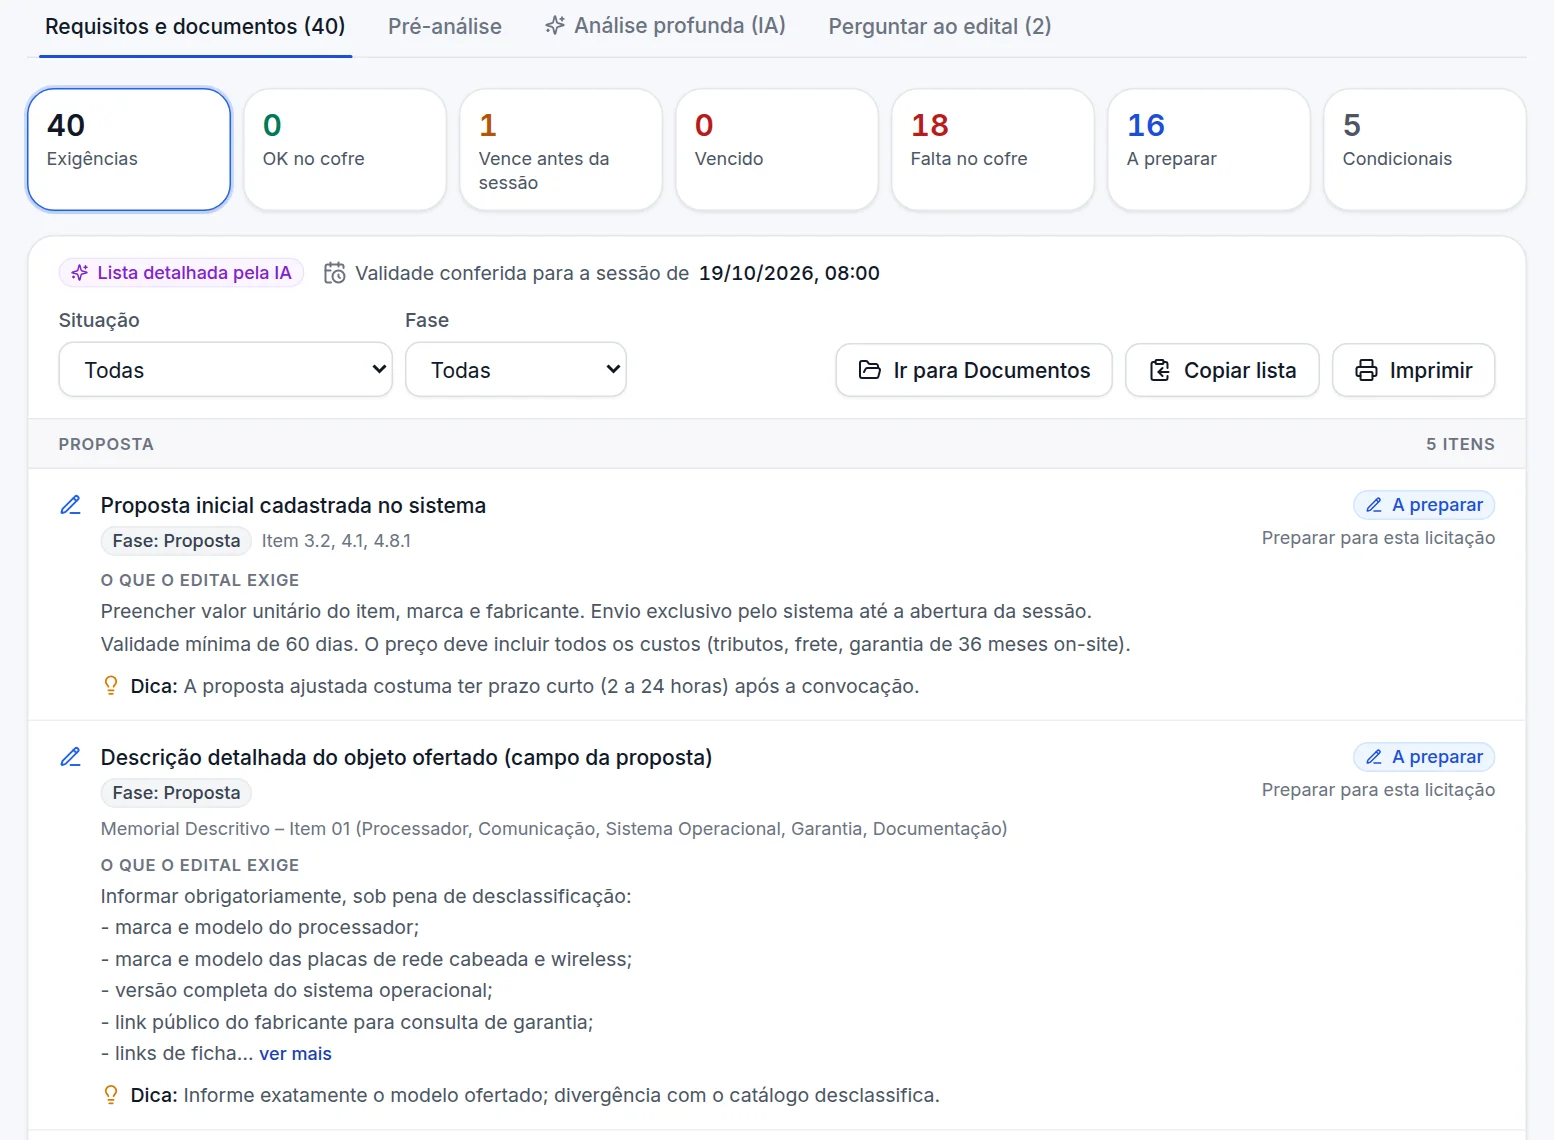Open the Análise profunda (IA) tab
The width and height of the screenshot is (1554, 1140).
coord(665,26)
